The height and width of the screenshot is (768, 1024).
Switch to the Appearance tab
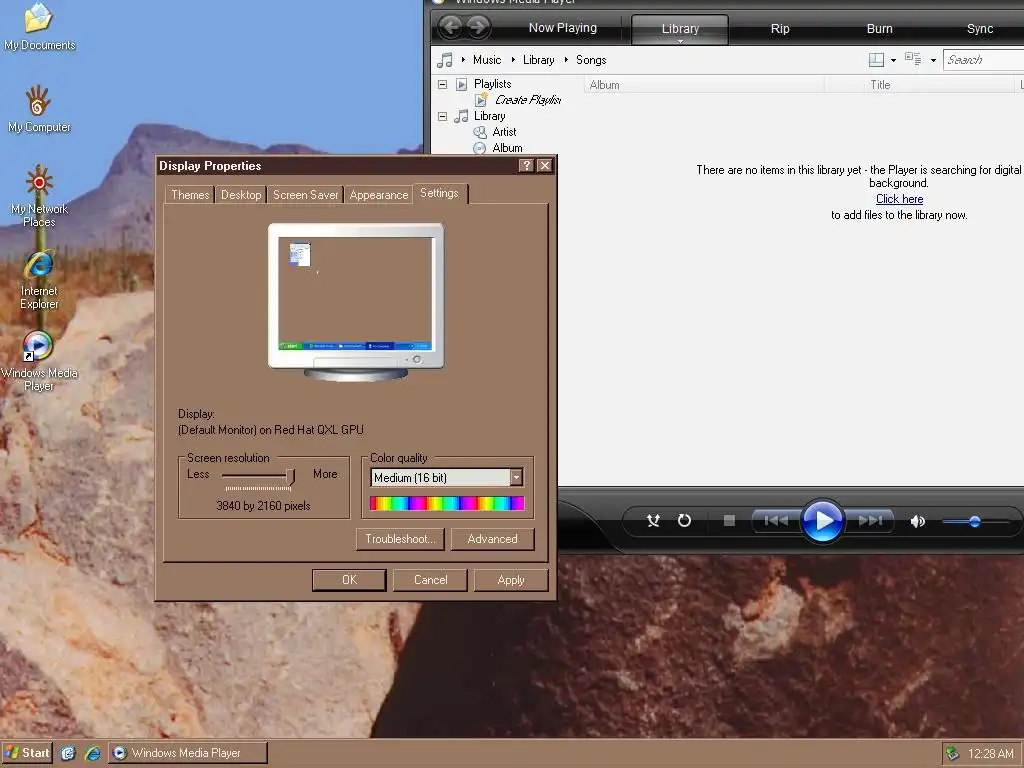pos(378,195)
